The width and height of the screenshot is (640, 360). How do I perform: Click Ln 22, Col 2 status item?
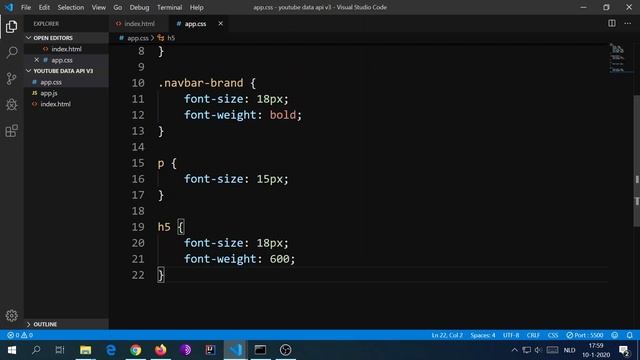(447, 335)
